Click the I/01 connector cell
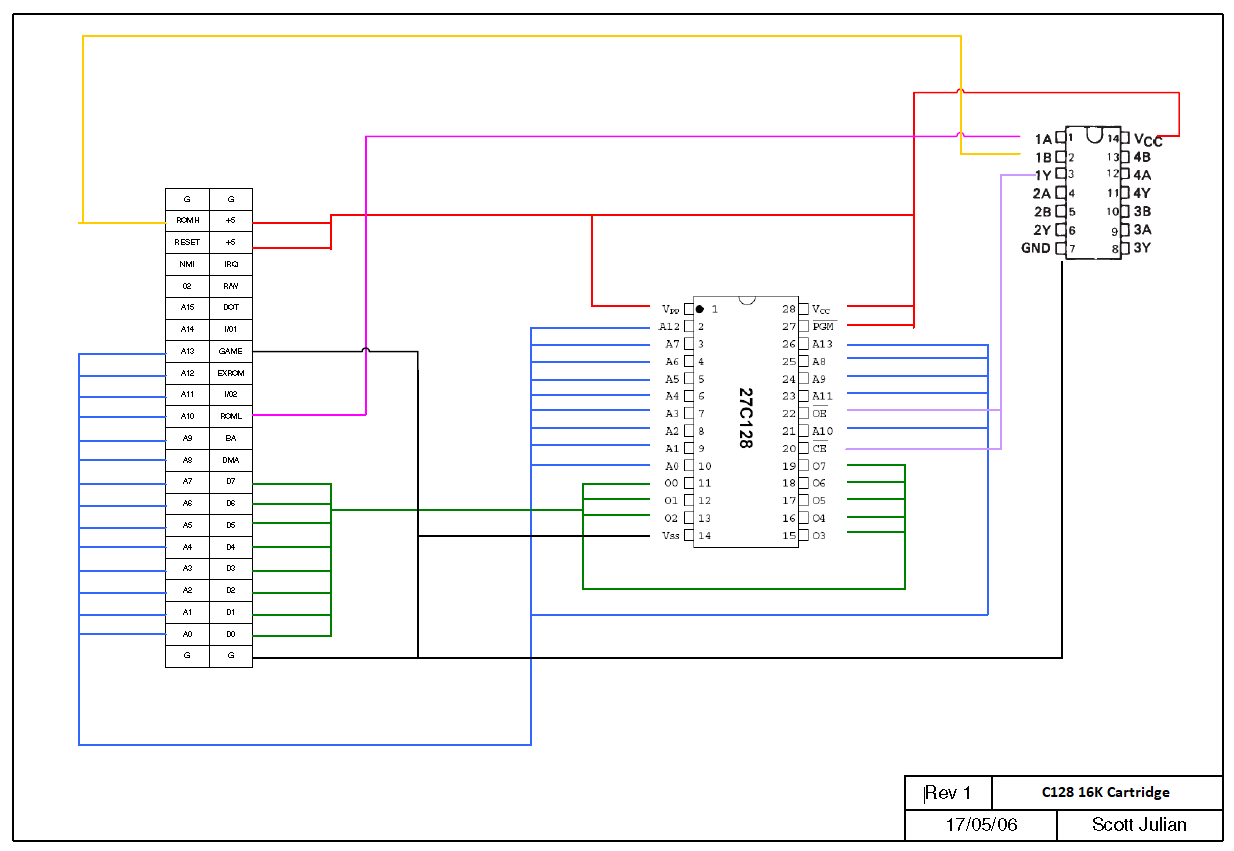The width and height of the screenshot is (1234, 851). [231, 330]
